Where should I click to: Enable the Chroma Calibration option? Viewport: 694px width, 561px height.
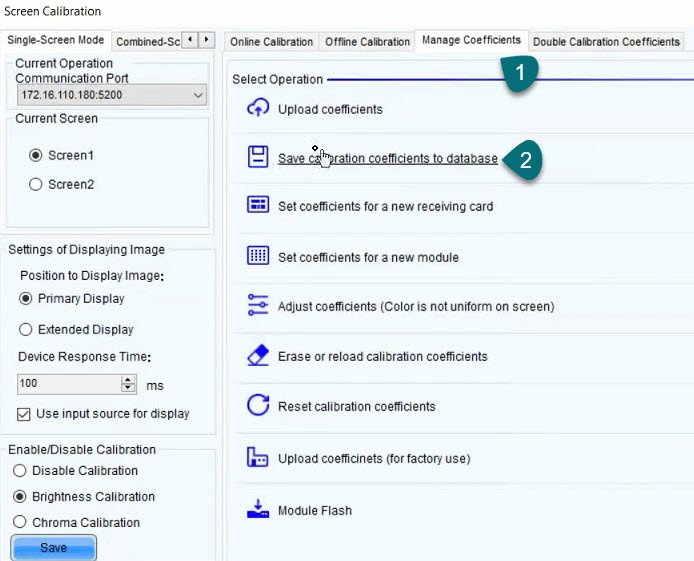point(19,522)
